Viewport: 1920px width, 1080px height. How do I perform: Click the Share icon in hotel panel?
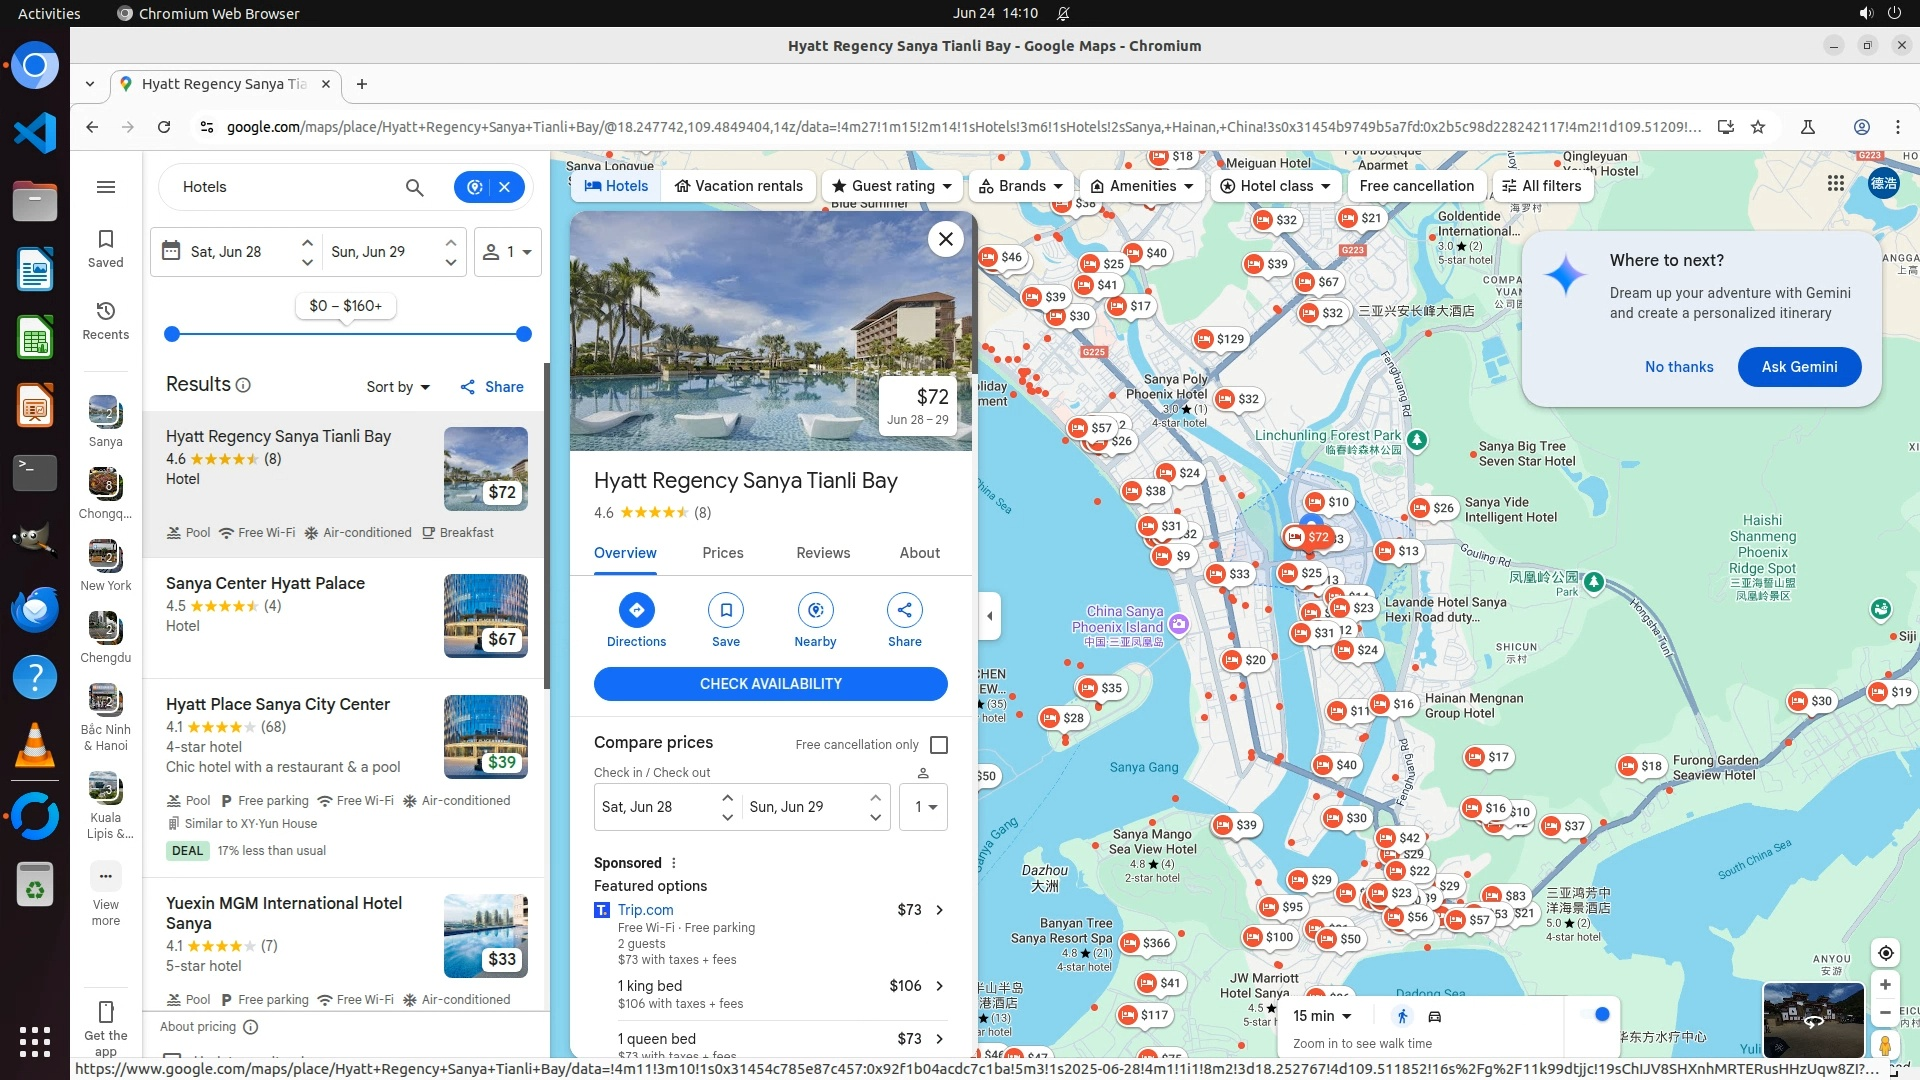click(904, 610)
